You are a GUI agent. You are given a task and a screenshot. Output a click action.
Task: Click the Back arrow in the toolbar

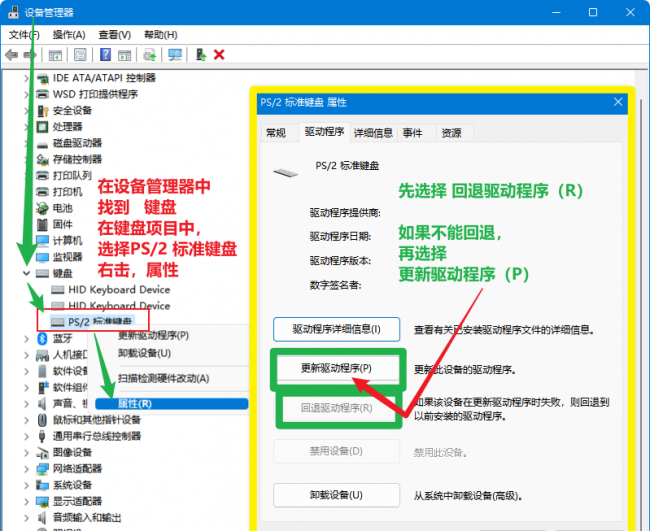click(x=11, y=55)
